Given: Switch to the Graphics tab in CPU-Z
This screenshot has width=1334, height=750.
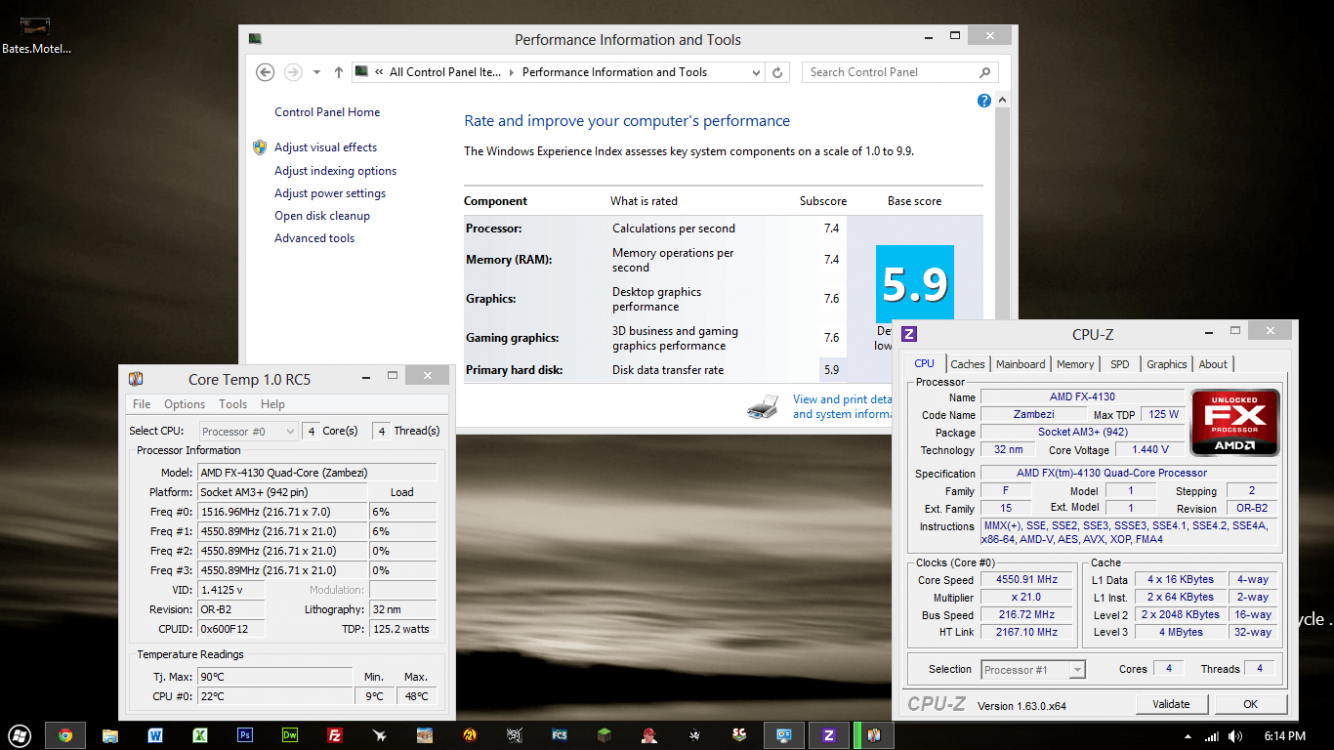Looking at the screenshot, I should click(x=1166, y=364).
